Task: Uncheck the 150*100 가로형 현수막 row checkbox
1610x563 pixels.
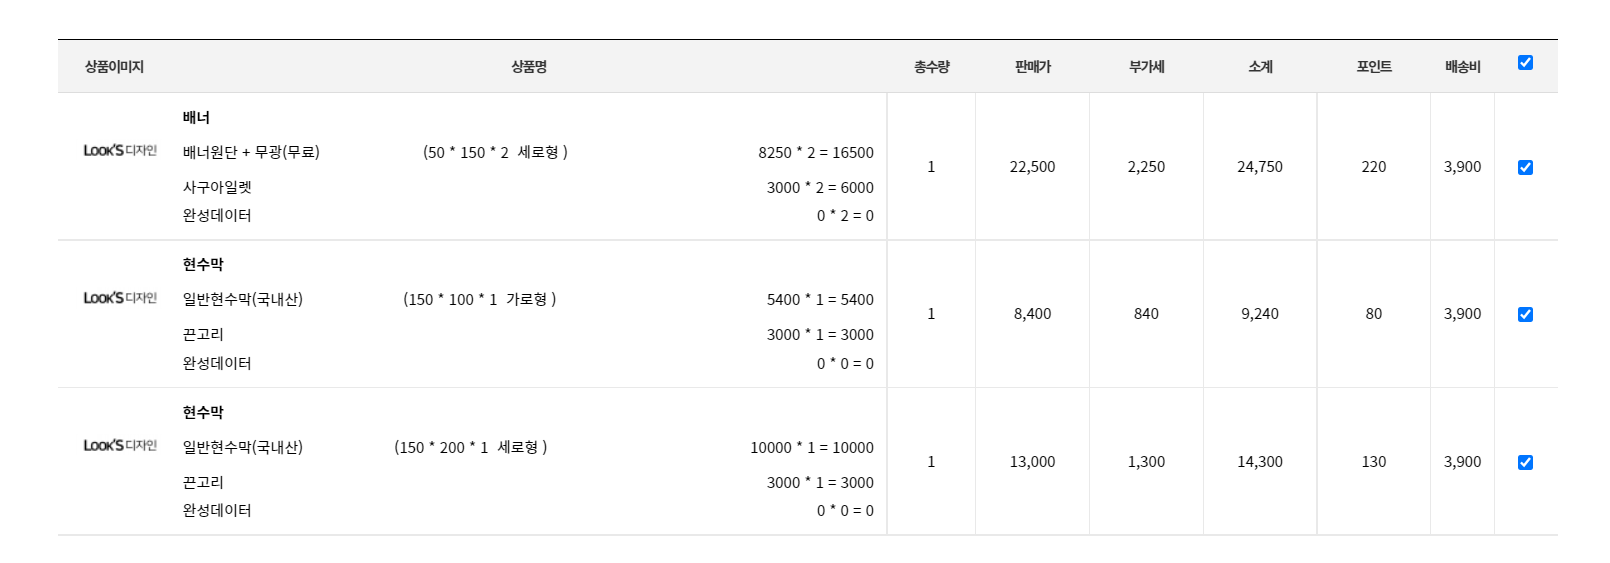Action: [x=1525, y=314]
